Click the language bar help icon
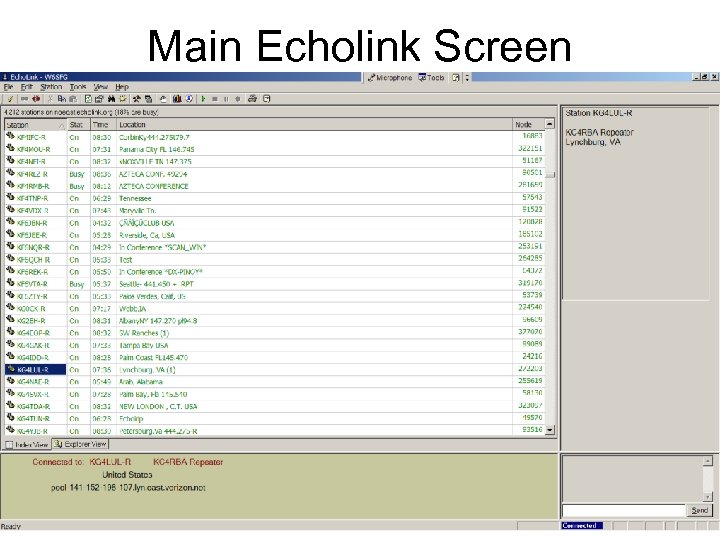720x540 pixels. click(x=456, y=78)
